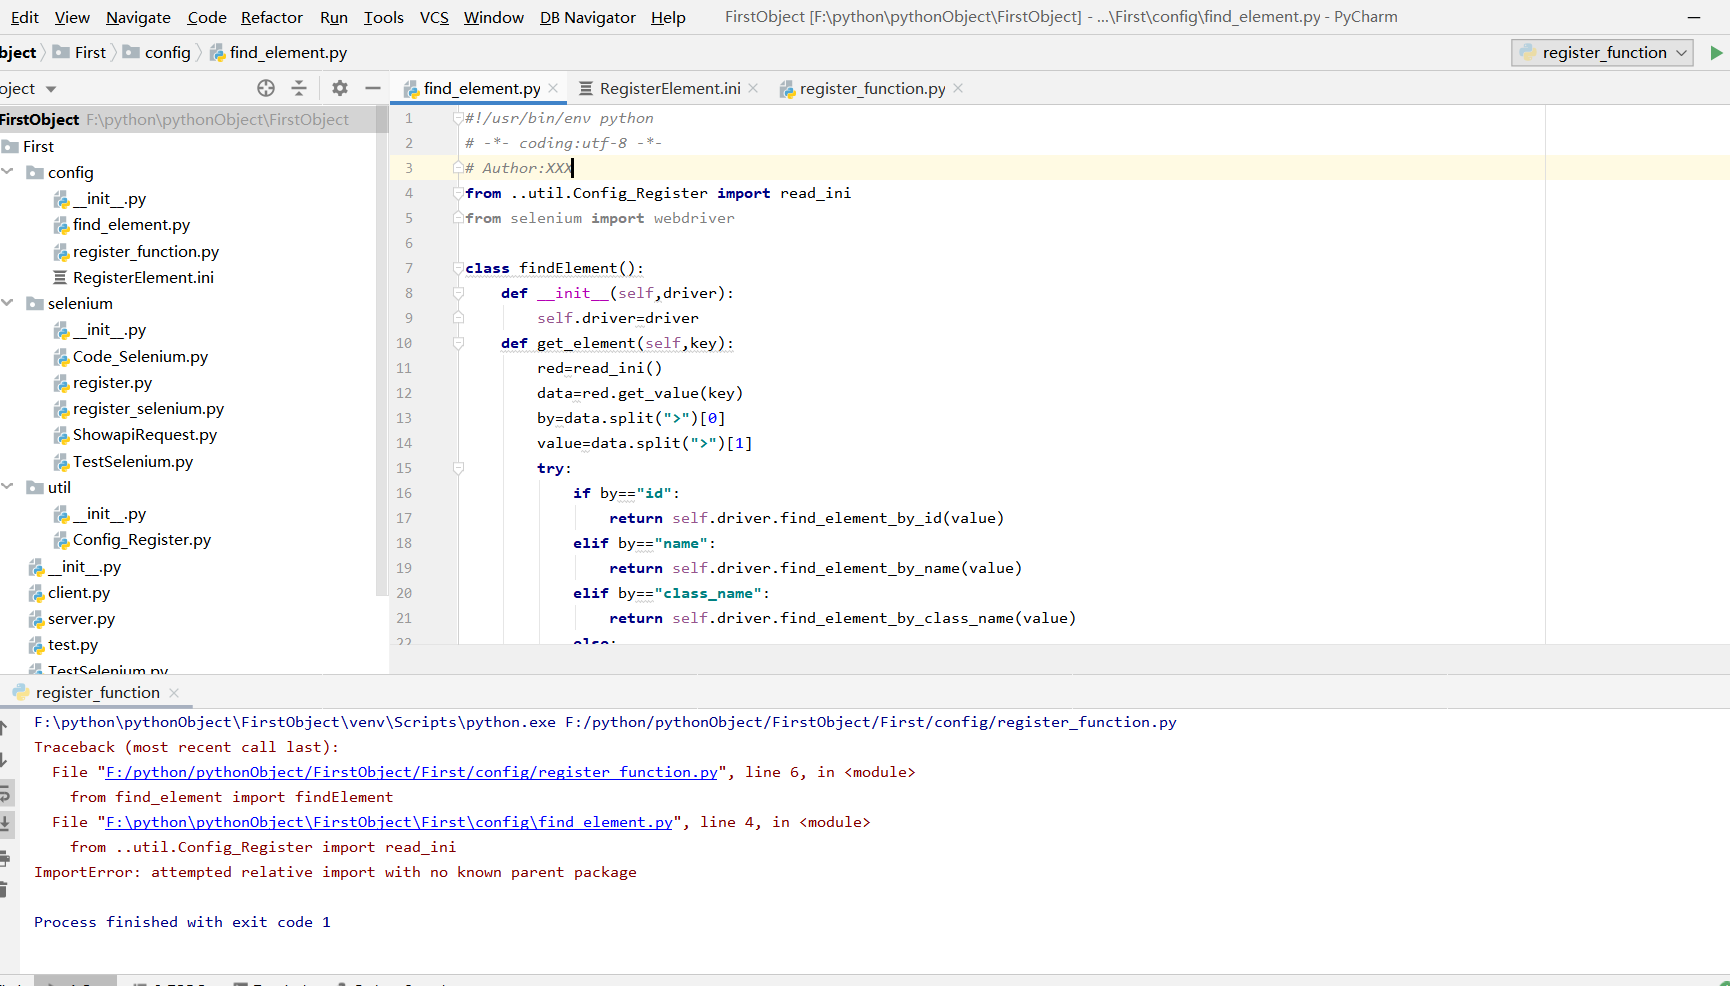Fold the import block at line 4
The height and width of the screenshot is (986, 1730).
tap(458, 193)
